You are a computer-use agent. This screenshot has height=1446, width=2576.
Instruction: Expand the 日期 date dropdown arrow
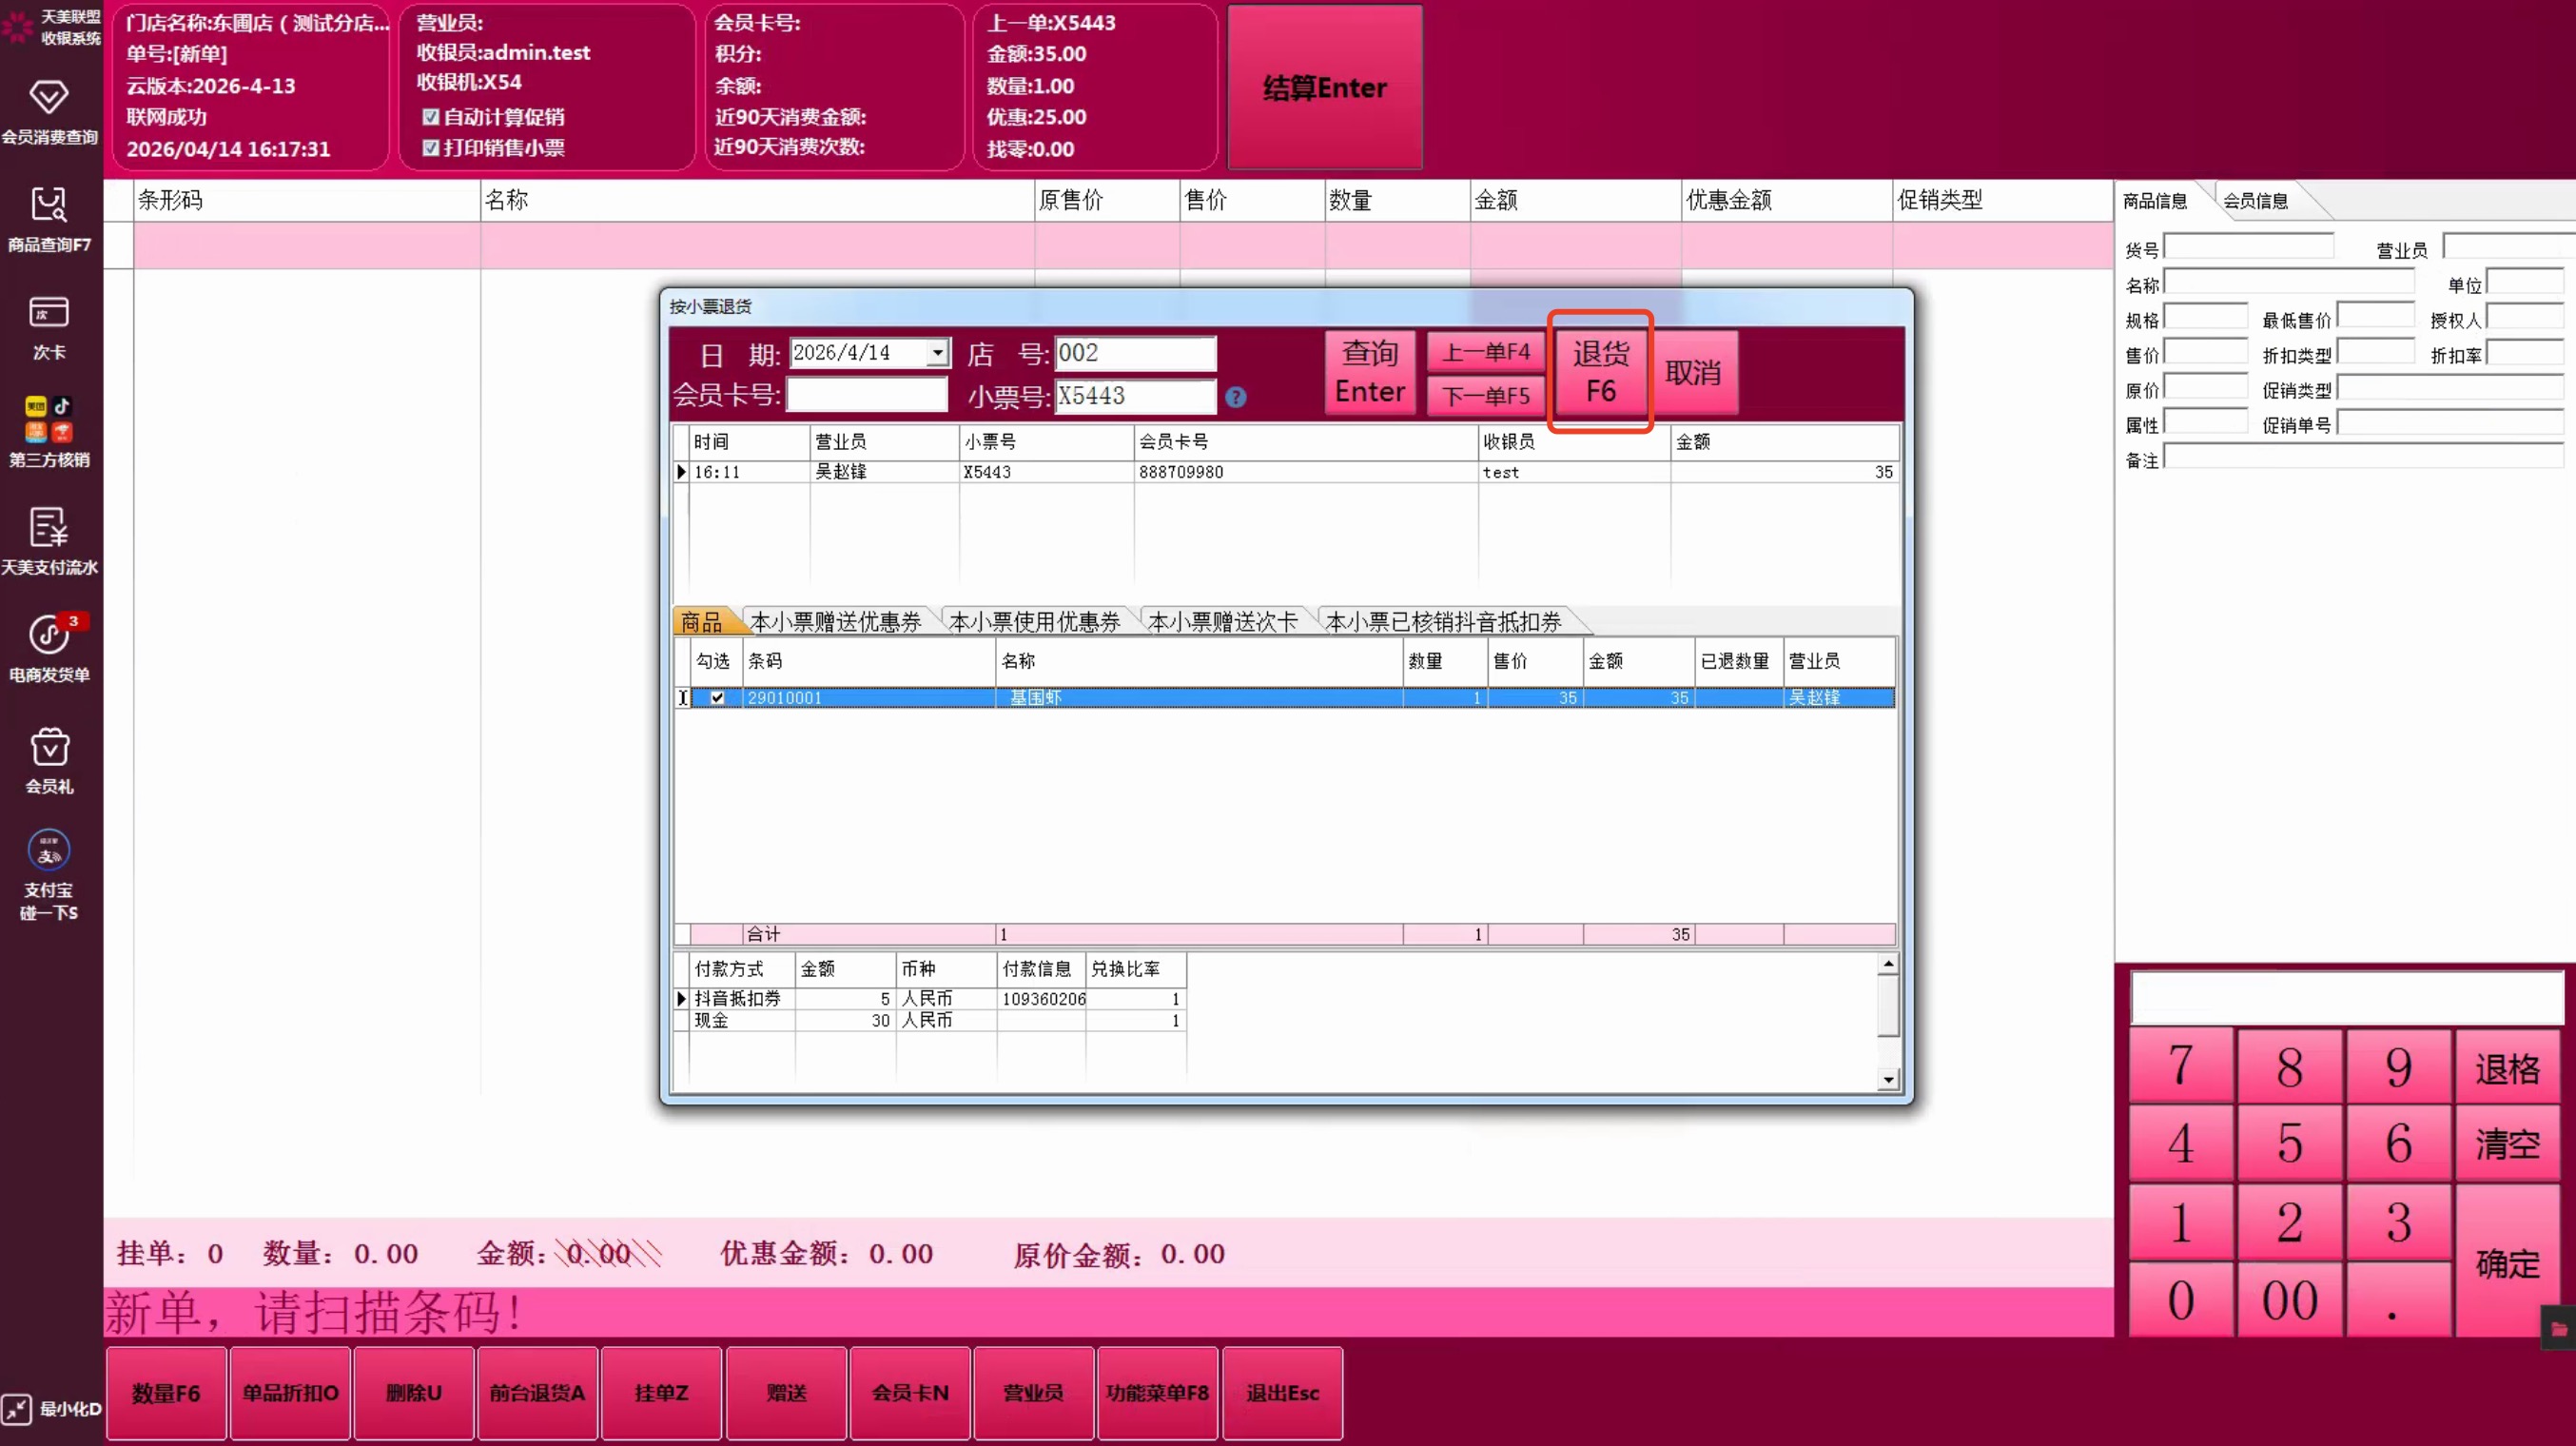[937, 353]
